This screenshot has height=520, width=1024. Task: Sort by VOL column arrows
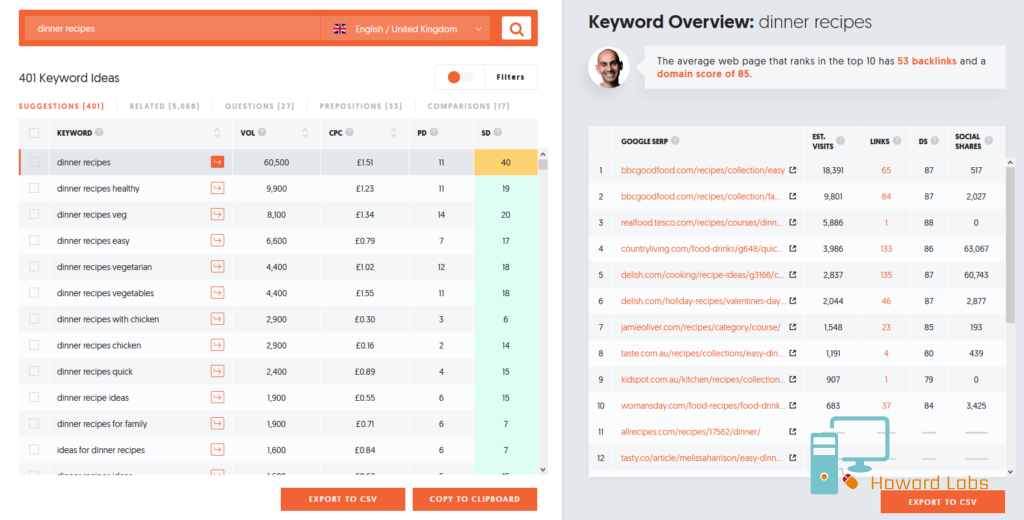(x=304, y=133)
